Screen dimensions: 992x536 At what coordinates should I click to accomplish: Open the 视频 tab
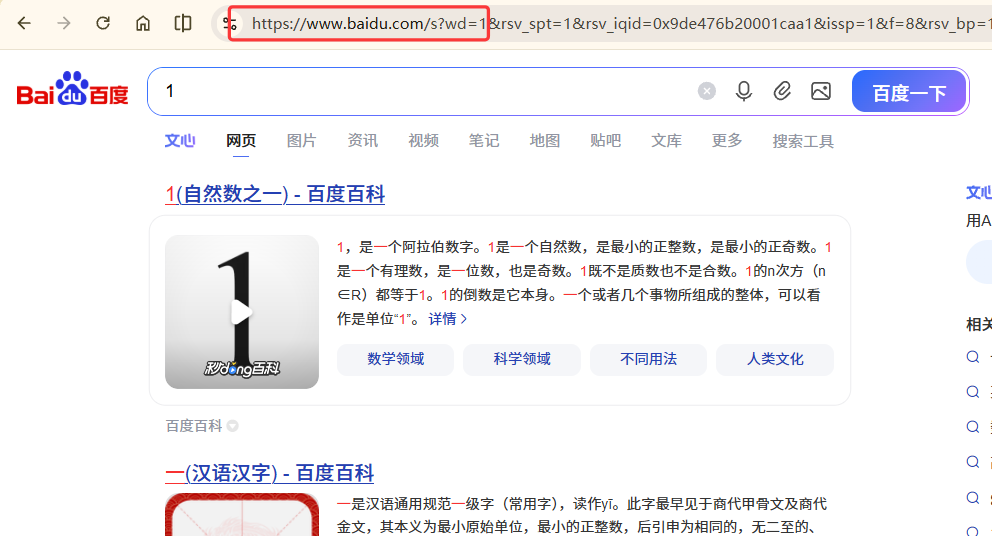423,140
